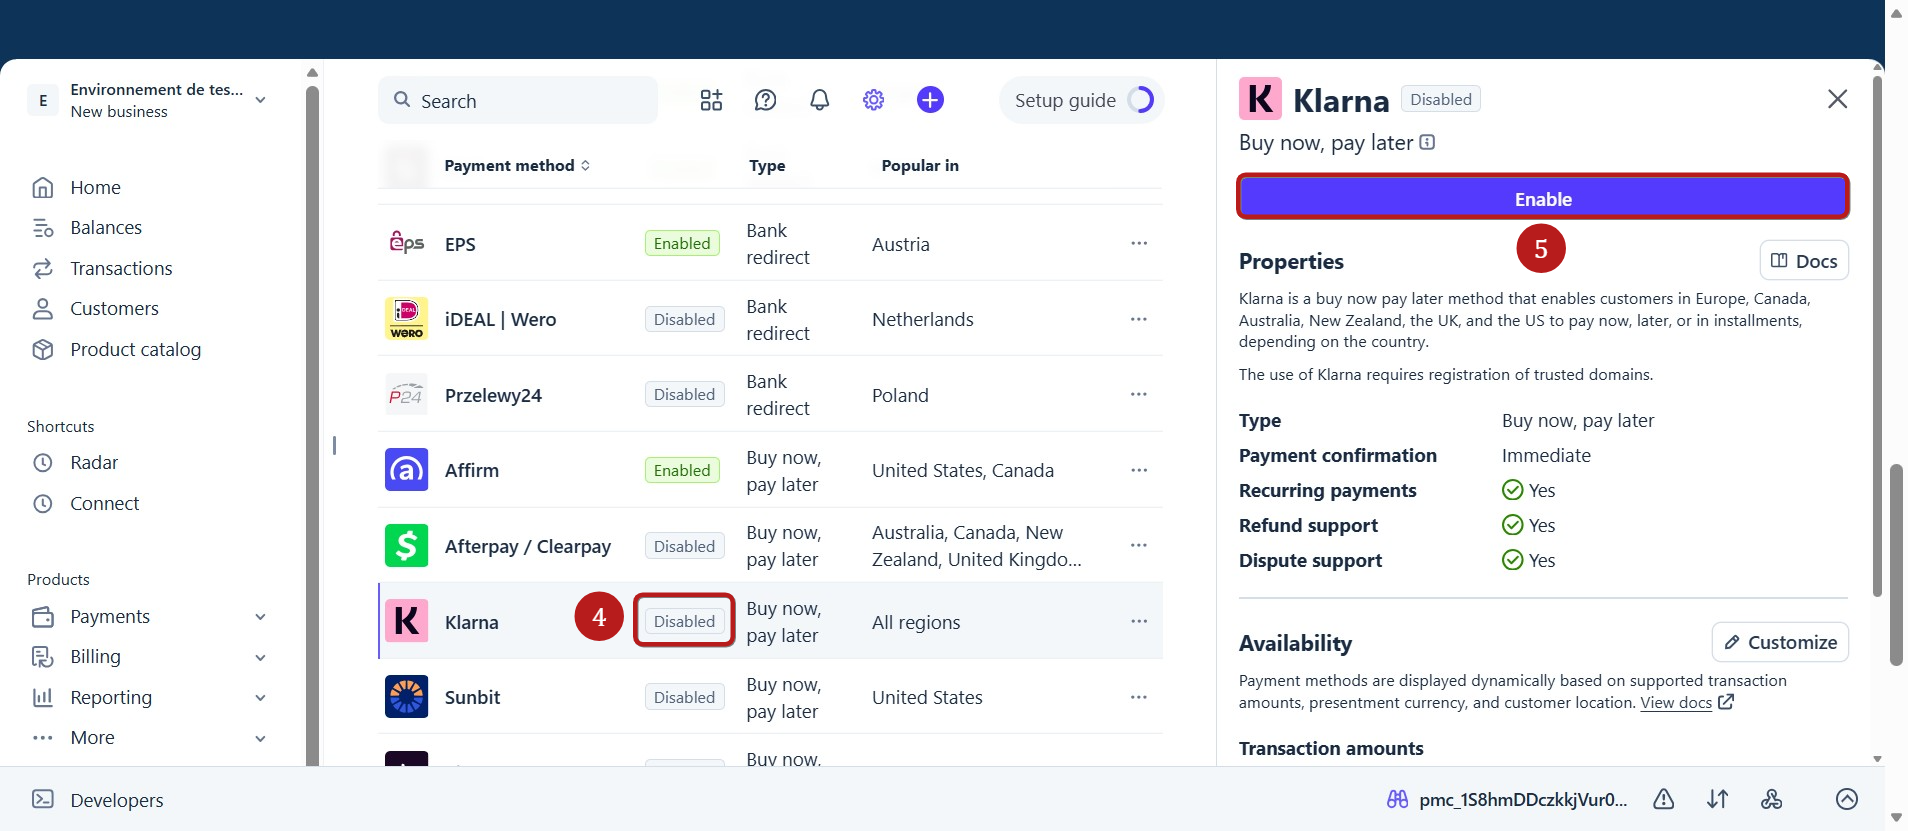The width and height of the screenshot is (1908, 831).
Task: Click the Przelewy24 Disabled badge
Action: coord(684,394)
